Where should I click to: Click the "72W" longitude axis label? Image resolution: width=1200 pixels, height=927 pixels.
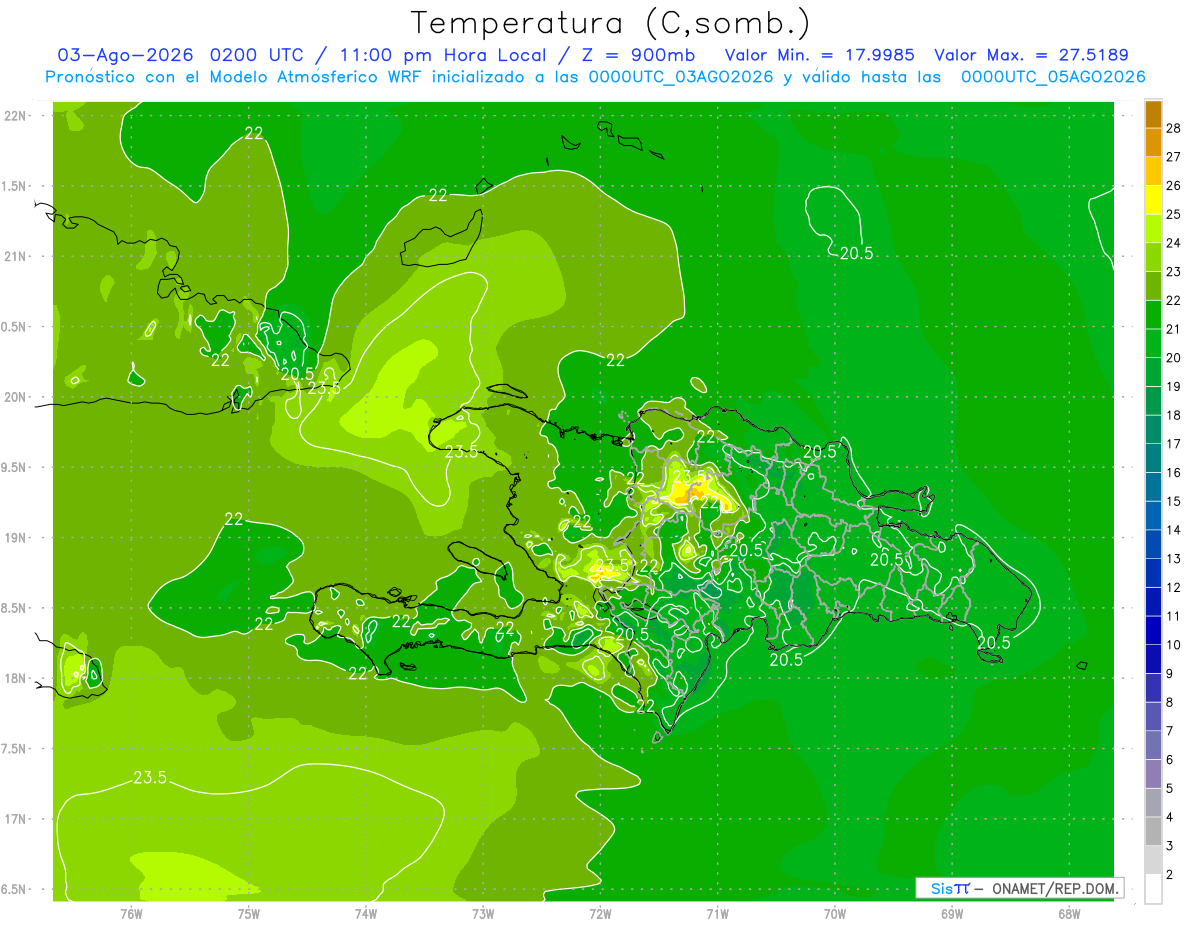coord(600,912)
